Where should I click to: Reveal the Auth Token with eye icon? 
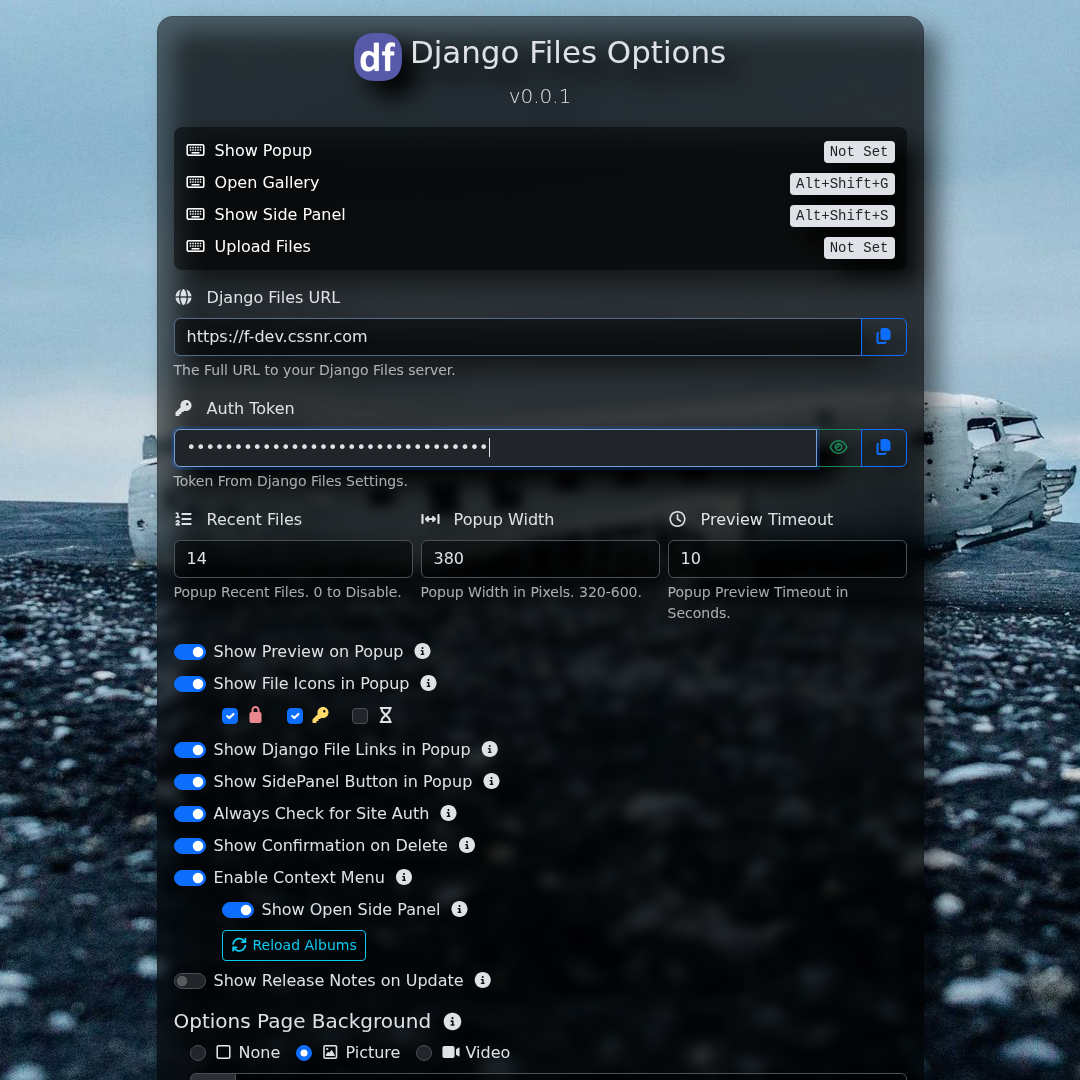tap(839, 448)
